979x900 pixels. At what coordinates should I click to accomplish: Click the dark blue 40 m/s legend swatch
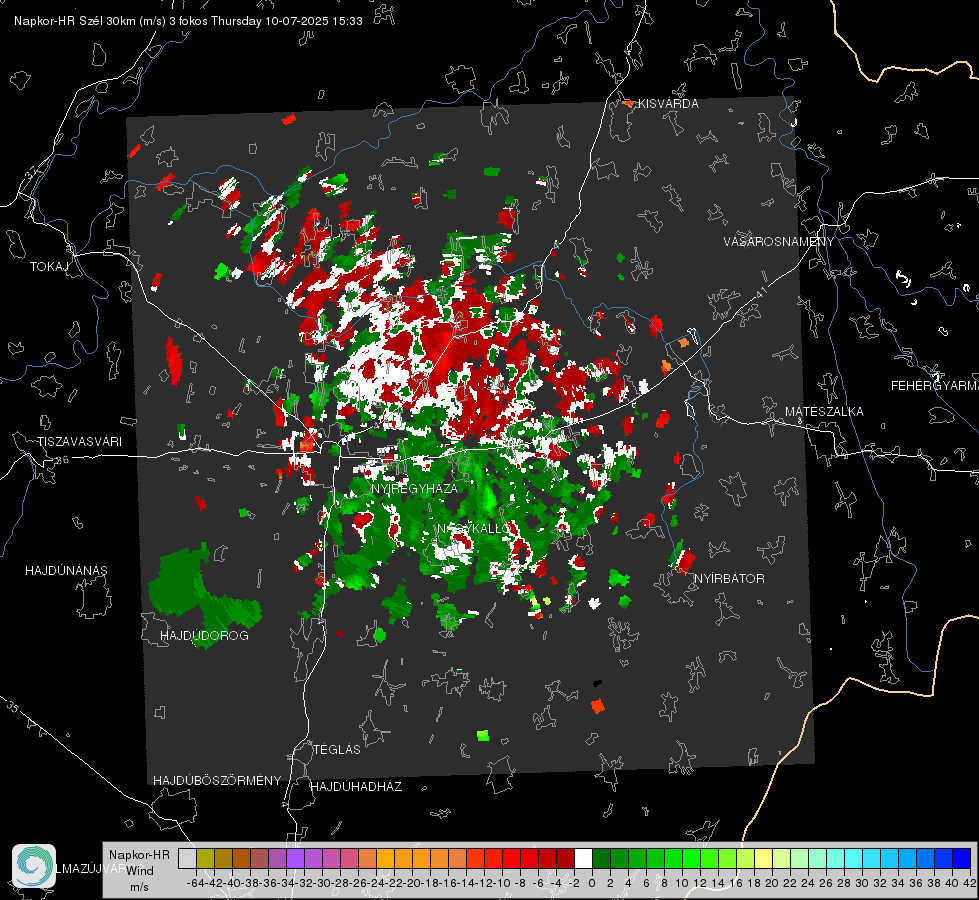(962, 859)
